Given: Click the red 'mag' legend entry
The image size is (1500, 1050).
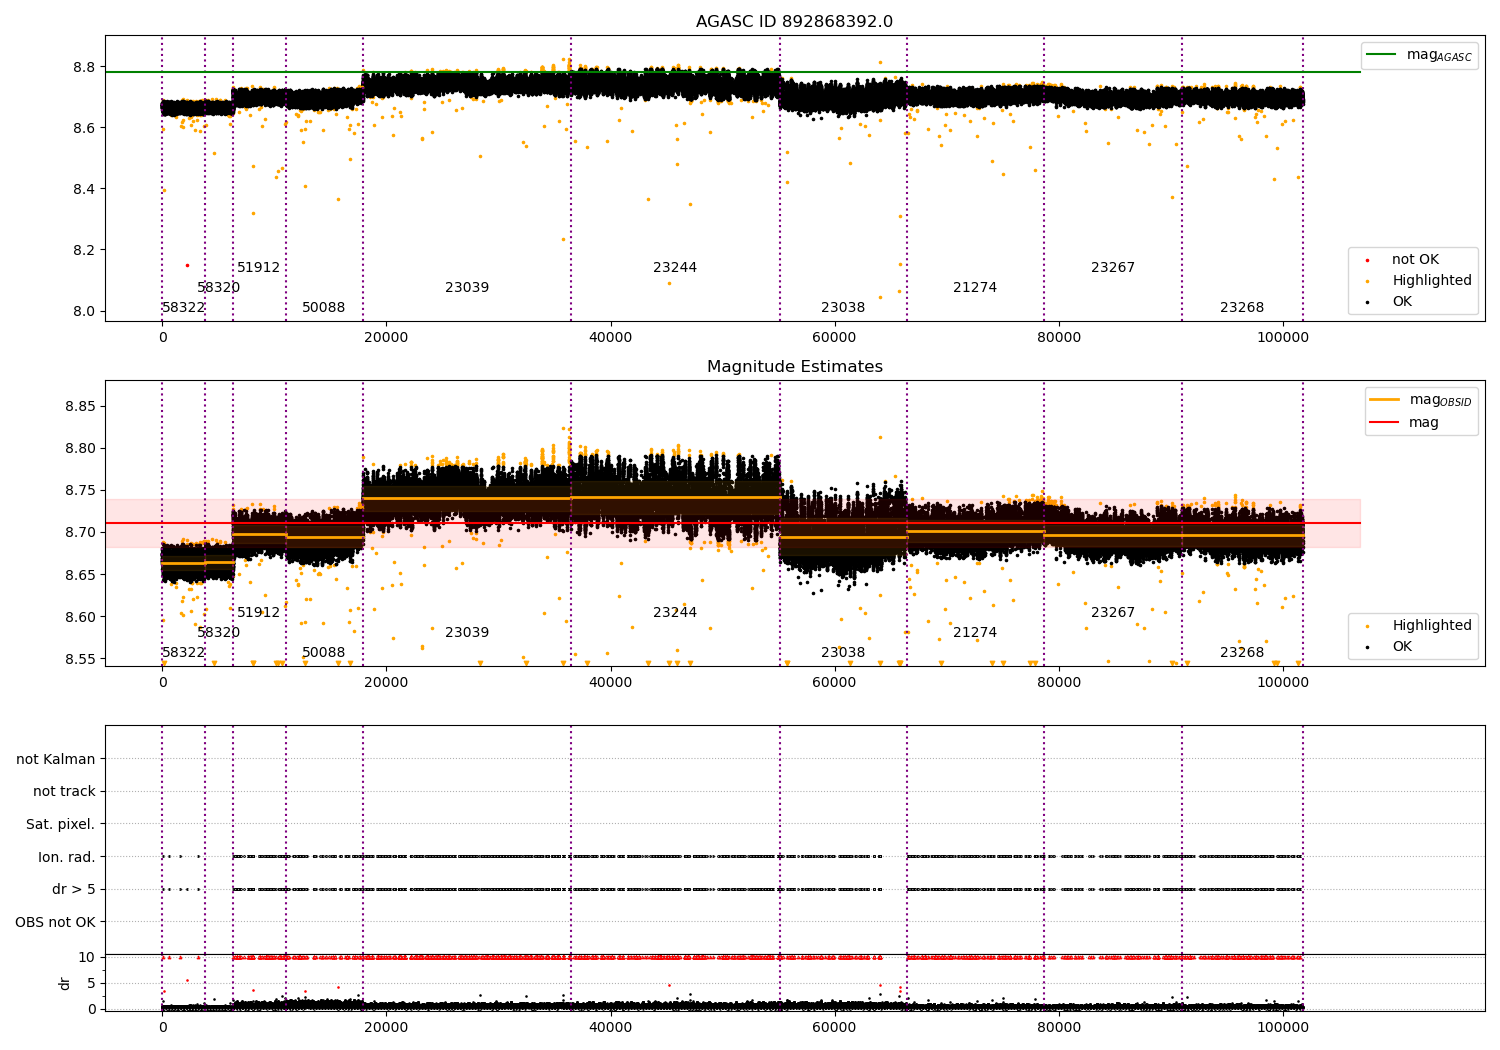Looking at the screenshot, I should (x=1404, y=423).
